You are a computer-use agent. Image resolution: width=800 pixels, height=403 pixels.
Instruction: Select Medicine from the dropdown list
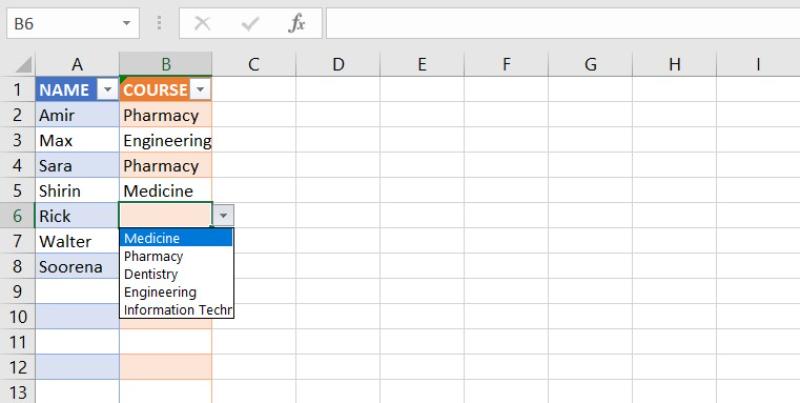(175, 238)
